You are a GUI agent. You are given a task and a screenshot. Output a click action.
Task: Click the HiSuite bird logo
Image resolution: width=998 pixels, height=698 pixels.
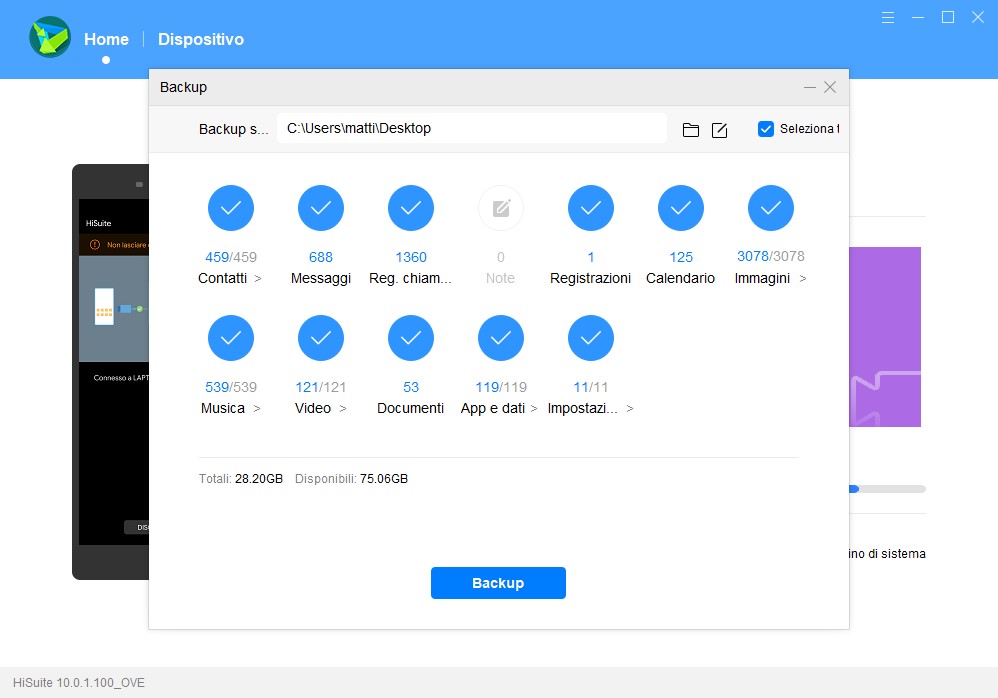coord(49,39)
